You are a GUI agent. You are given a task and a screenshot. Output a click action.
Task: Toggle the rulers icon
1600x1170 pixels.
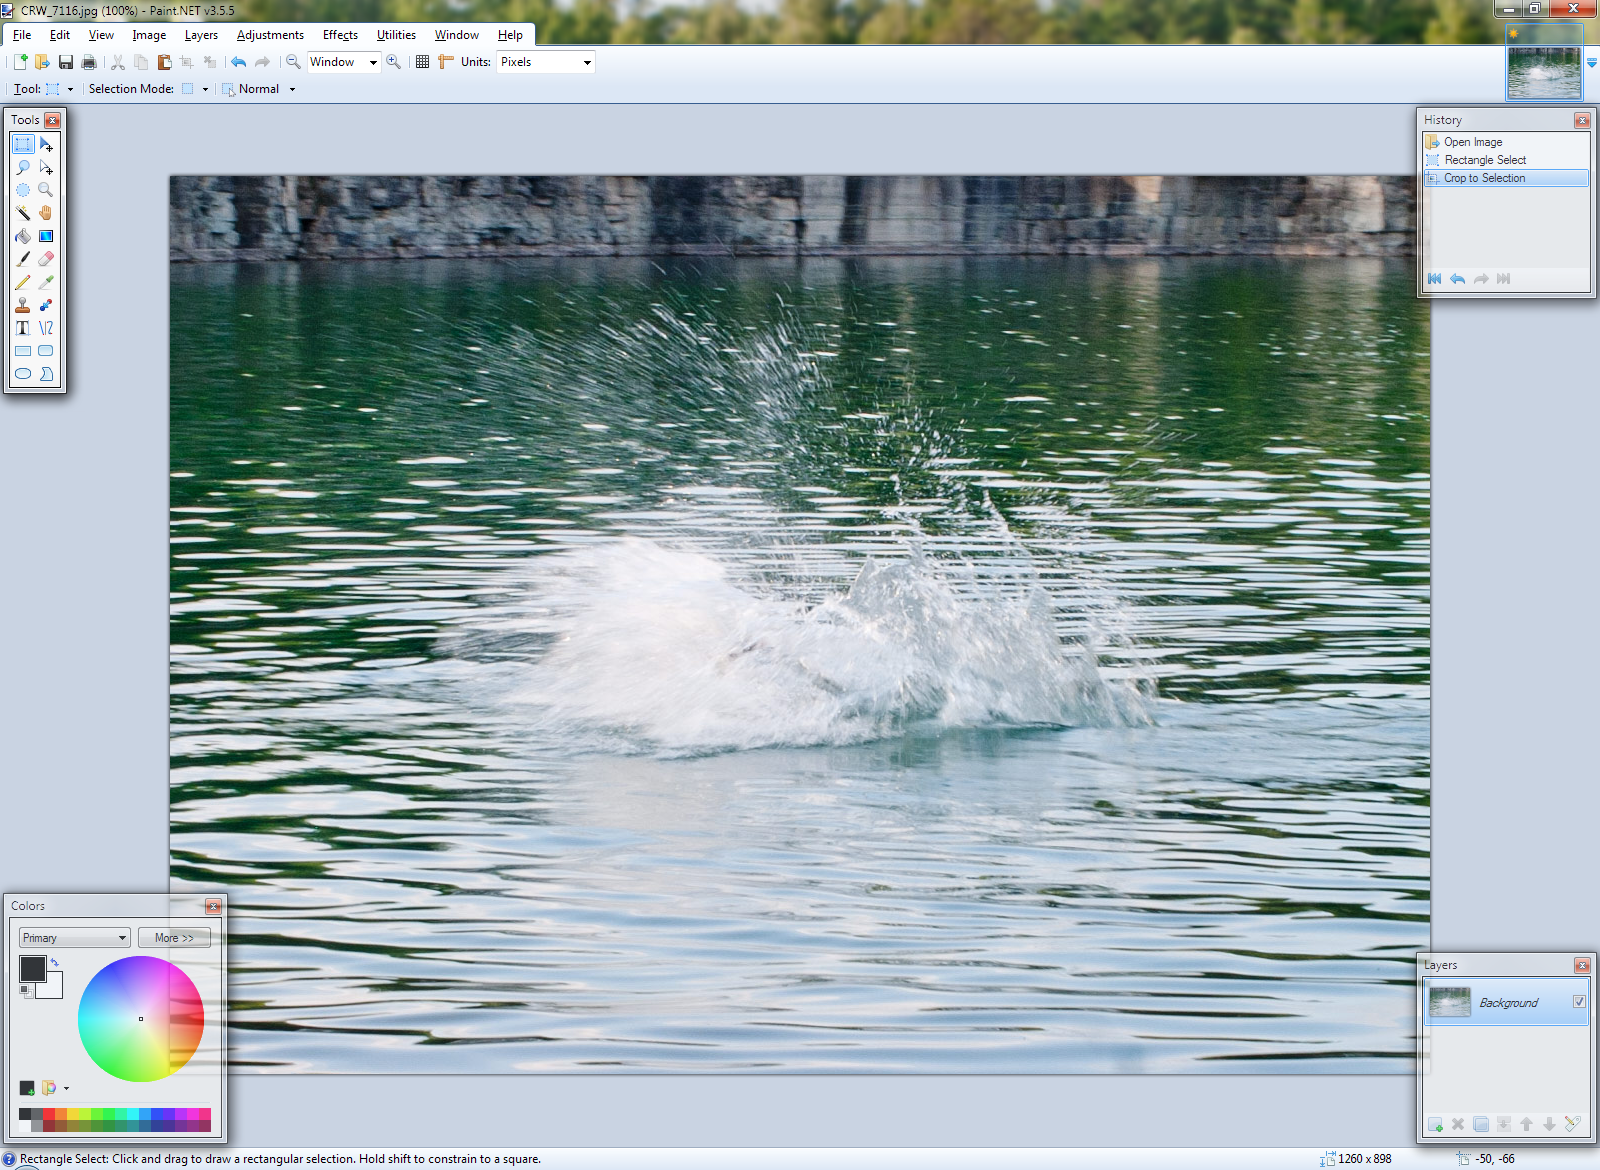tap(446, 62)
